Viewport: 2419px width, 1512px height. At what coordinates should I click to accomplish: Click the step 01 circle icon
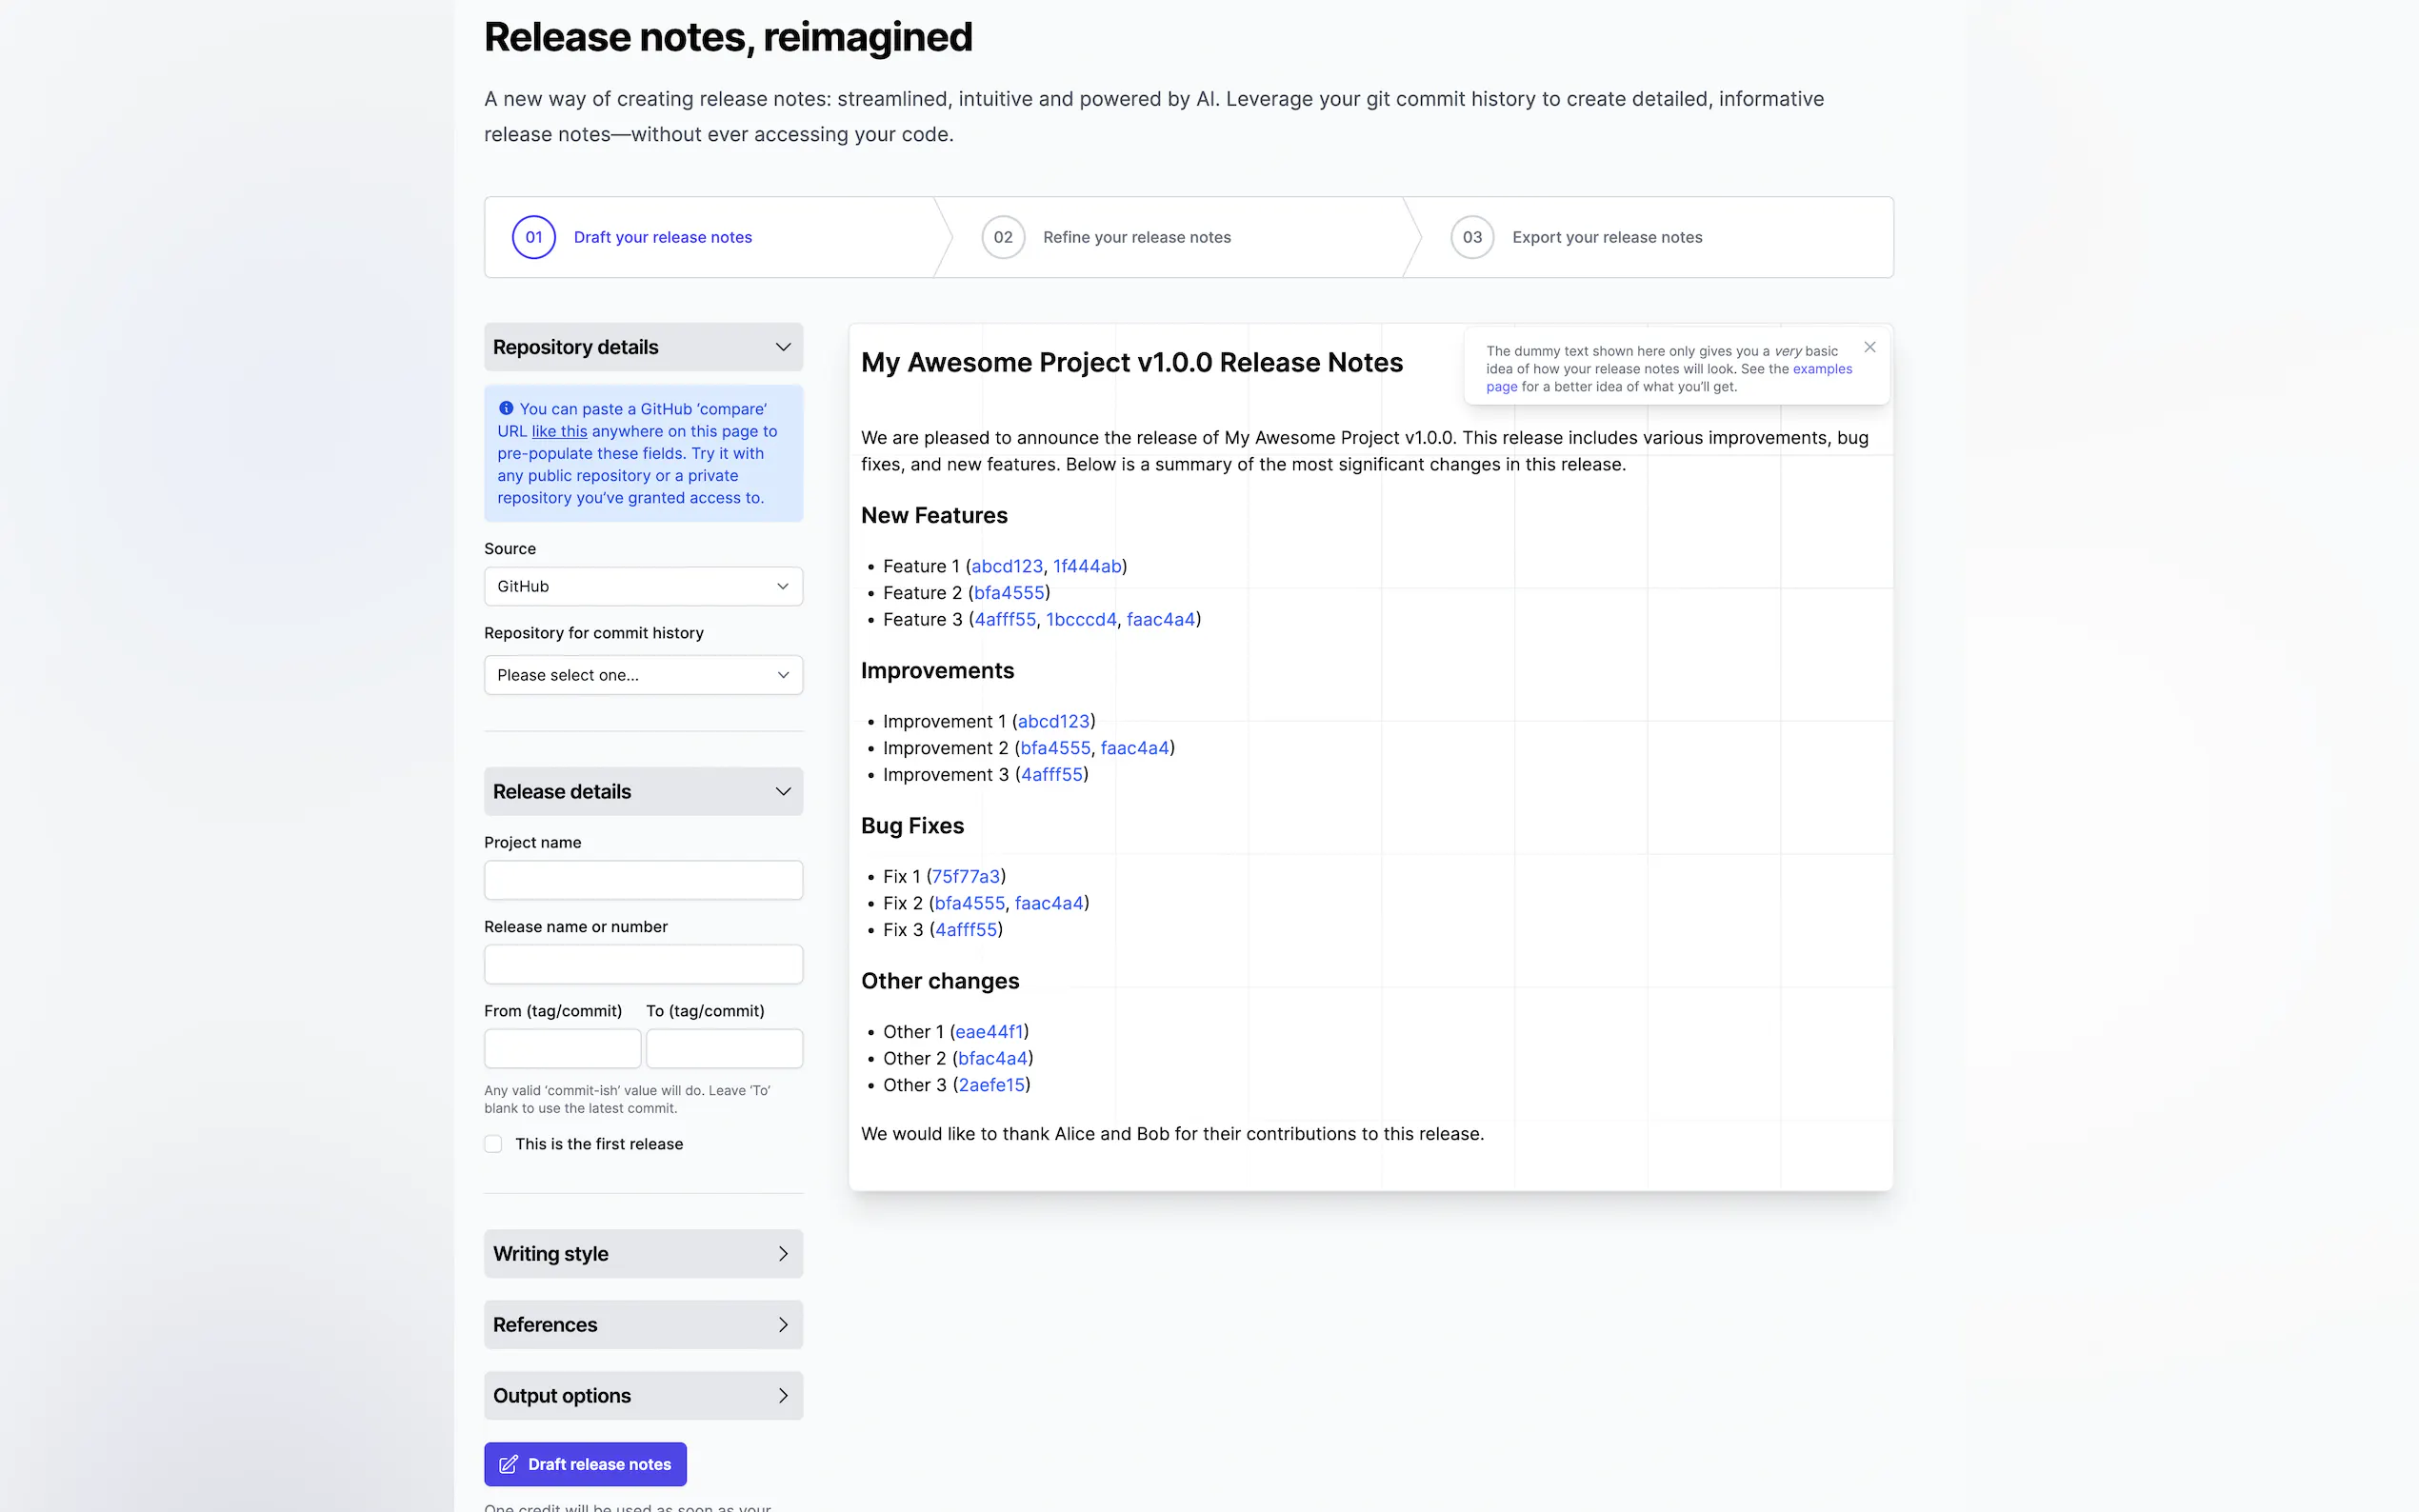[533, 237]
